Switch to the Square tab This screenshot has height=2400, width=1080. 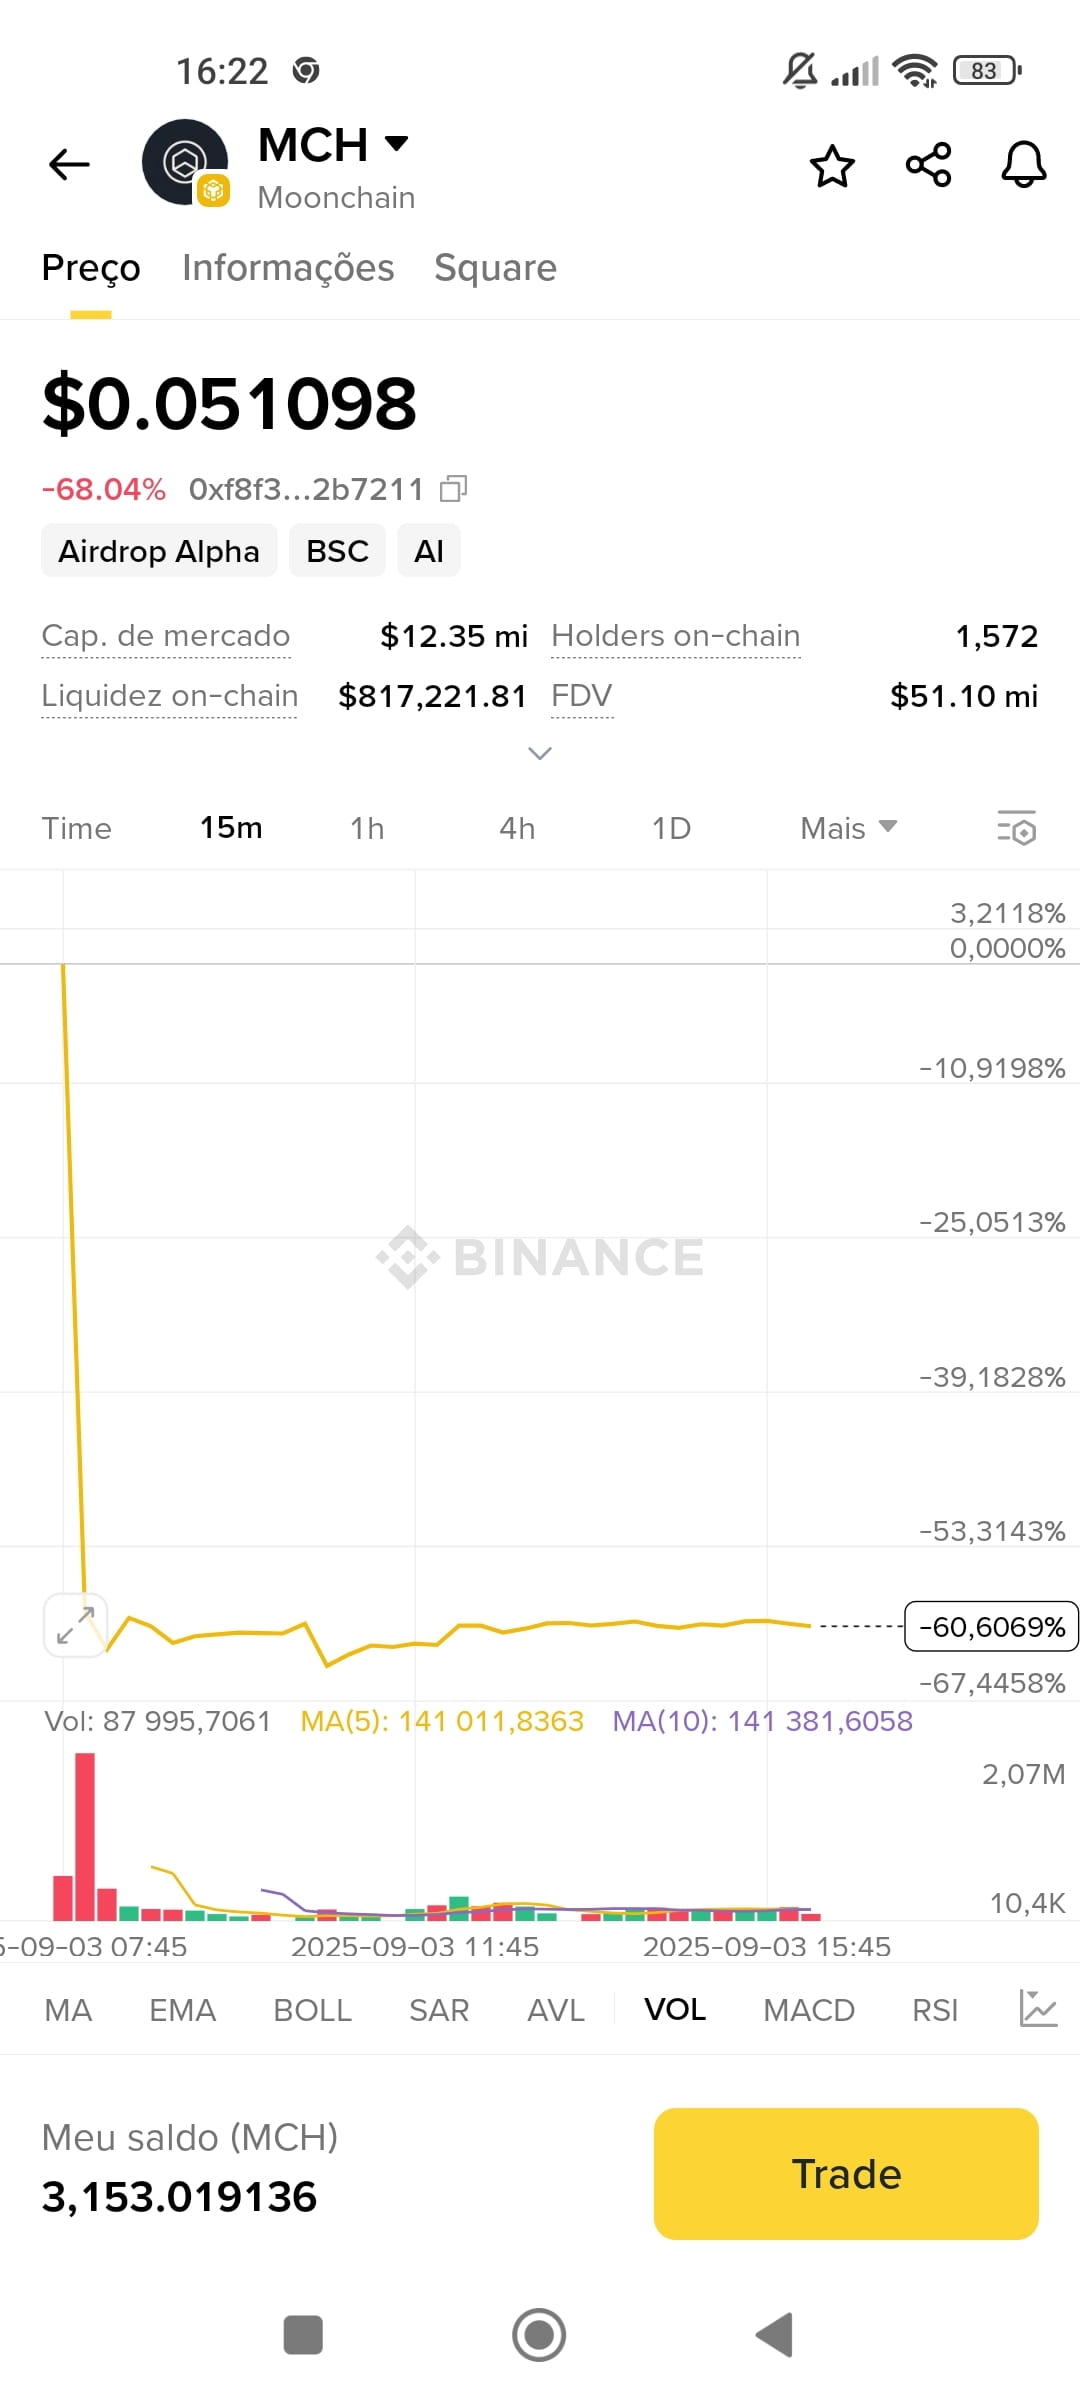coord(495,268)
